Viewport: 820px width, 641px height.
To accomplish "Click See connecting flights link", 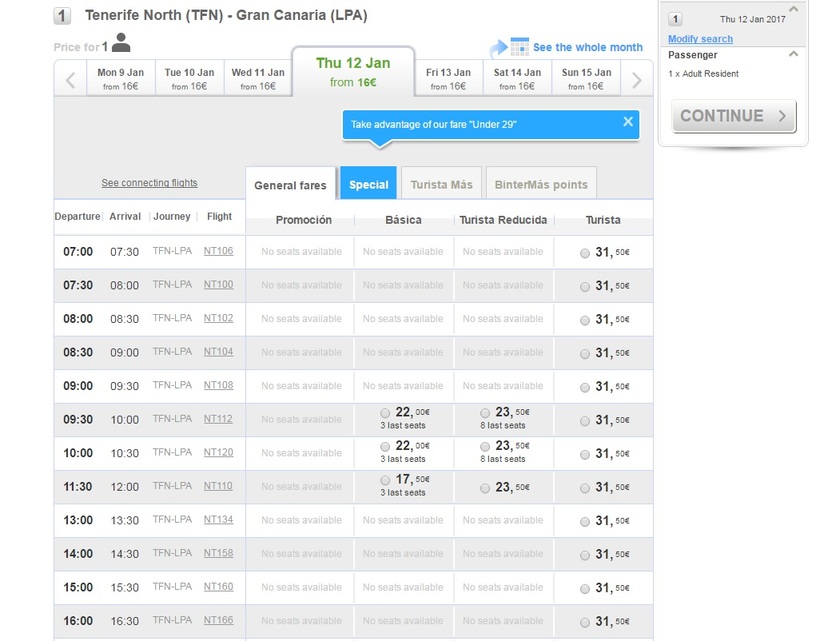I will tap(149, 183).
